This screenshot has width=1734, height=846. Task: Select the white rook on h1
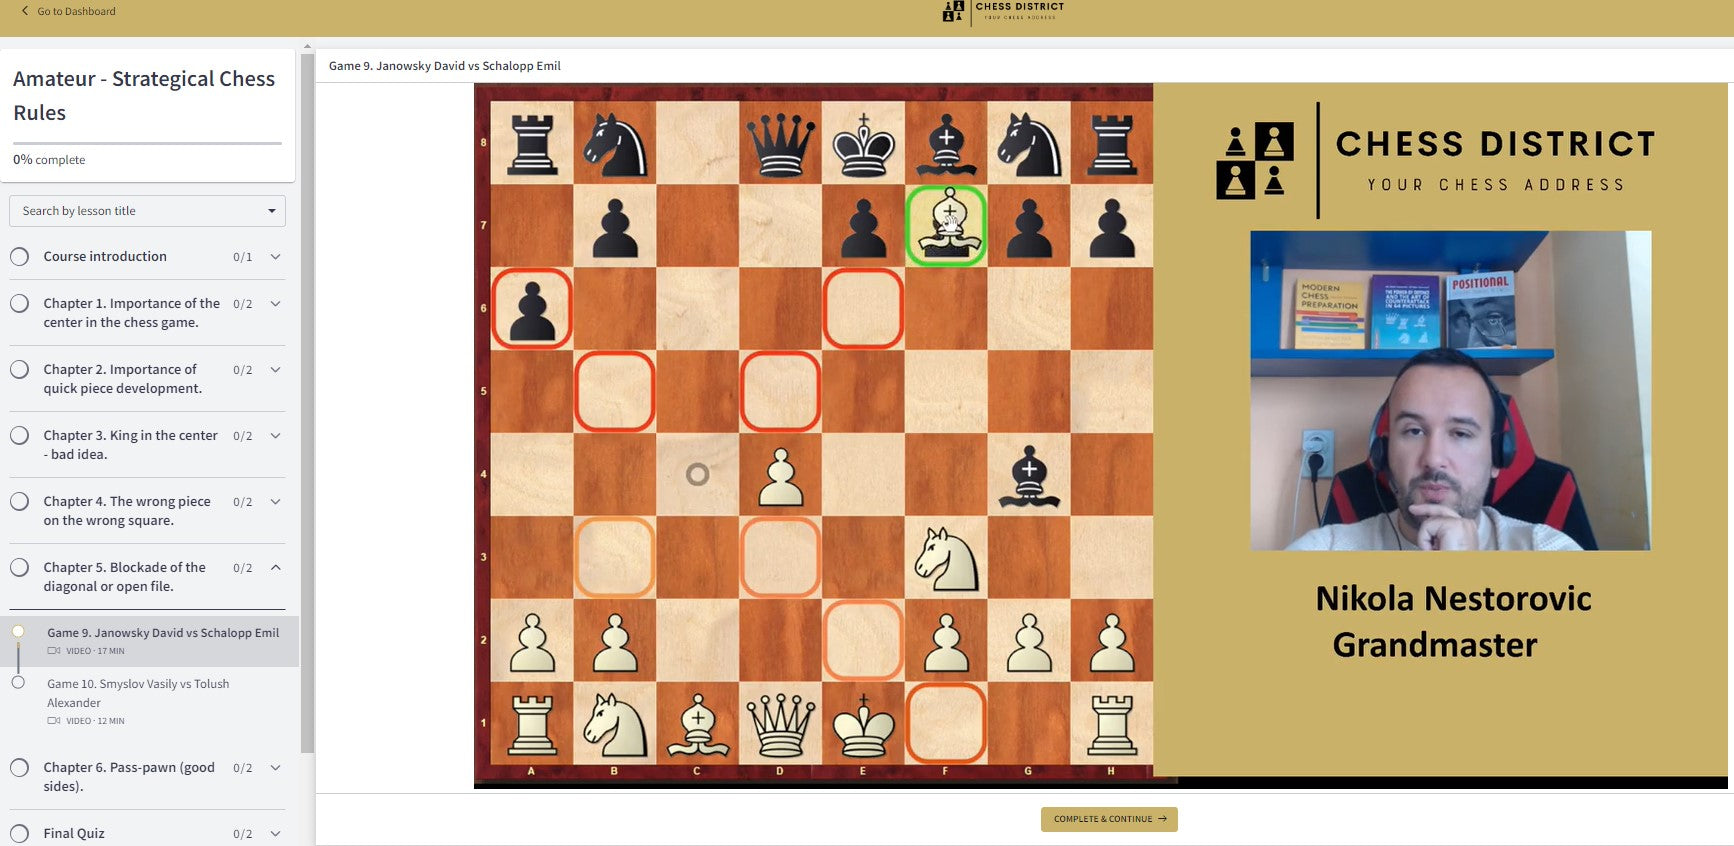point(1112,725)
